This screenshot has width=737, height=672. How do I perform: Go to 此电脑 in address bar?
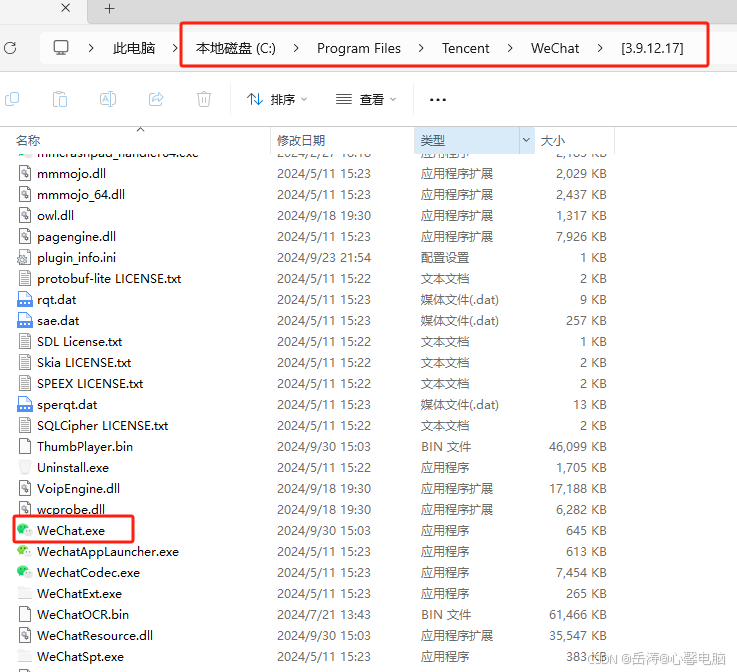point(134,48)
